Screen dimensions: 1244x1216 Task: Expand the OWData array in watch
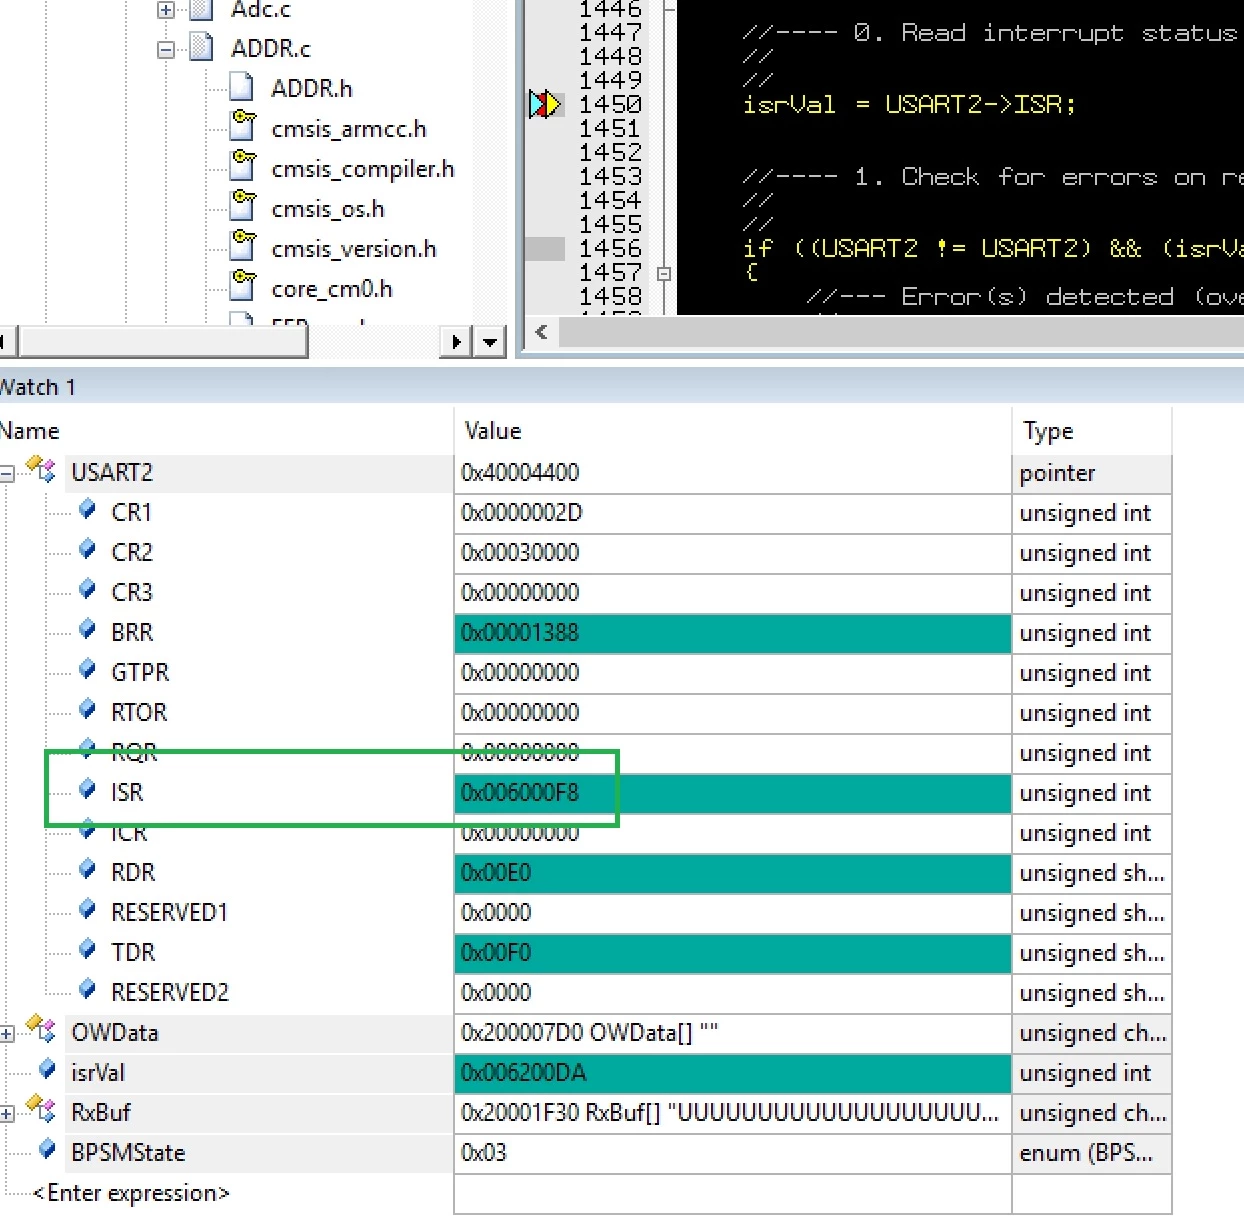[6, 1033]
